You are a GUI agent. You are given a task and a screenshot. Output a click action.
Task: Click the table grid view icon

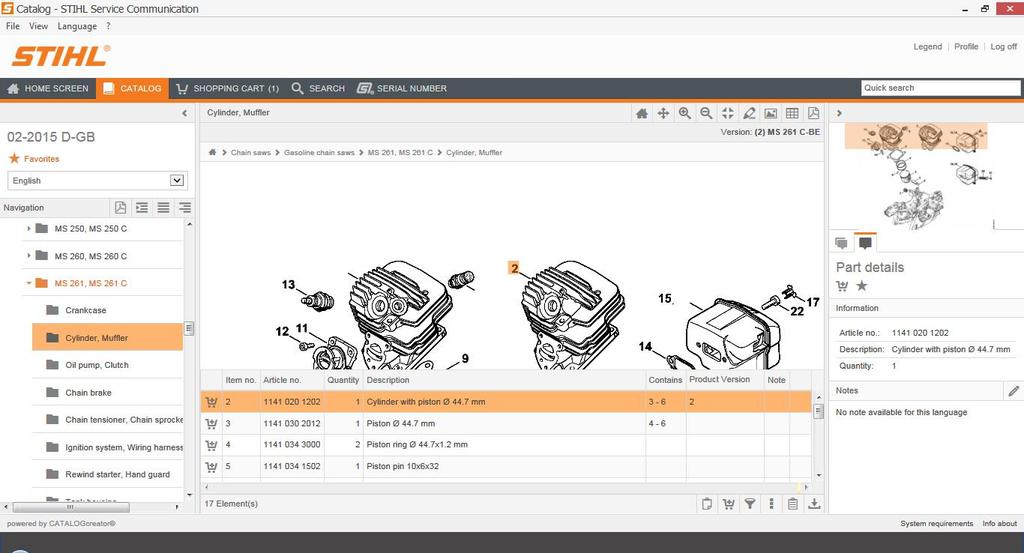[x=792, y=114]
